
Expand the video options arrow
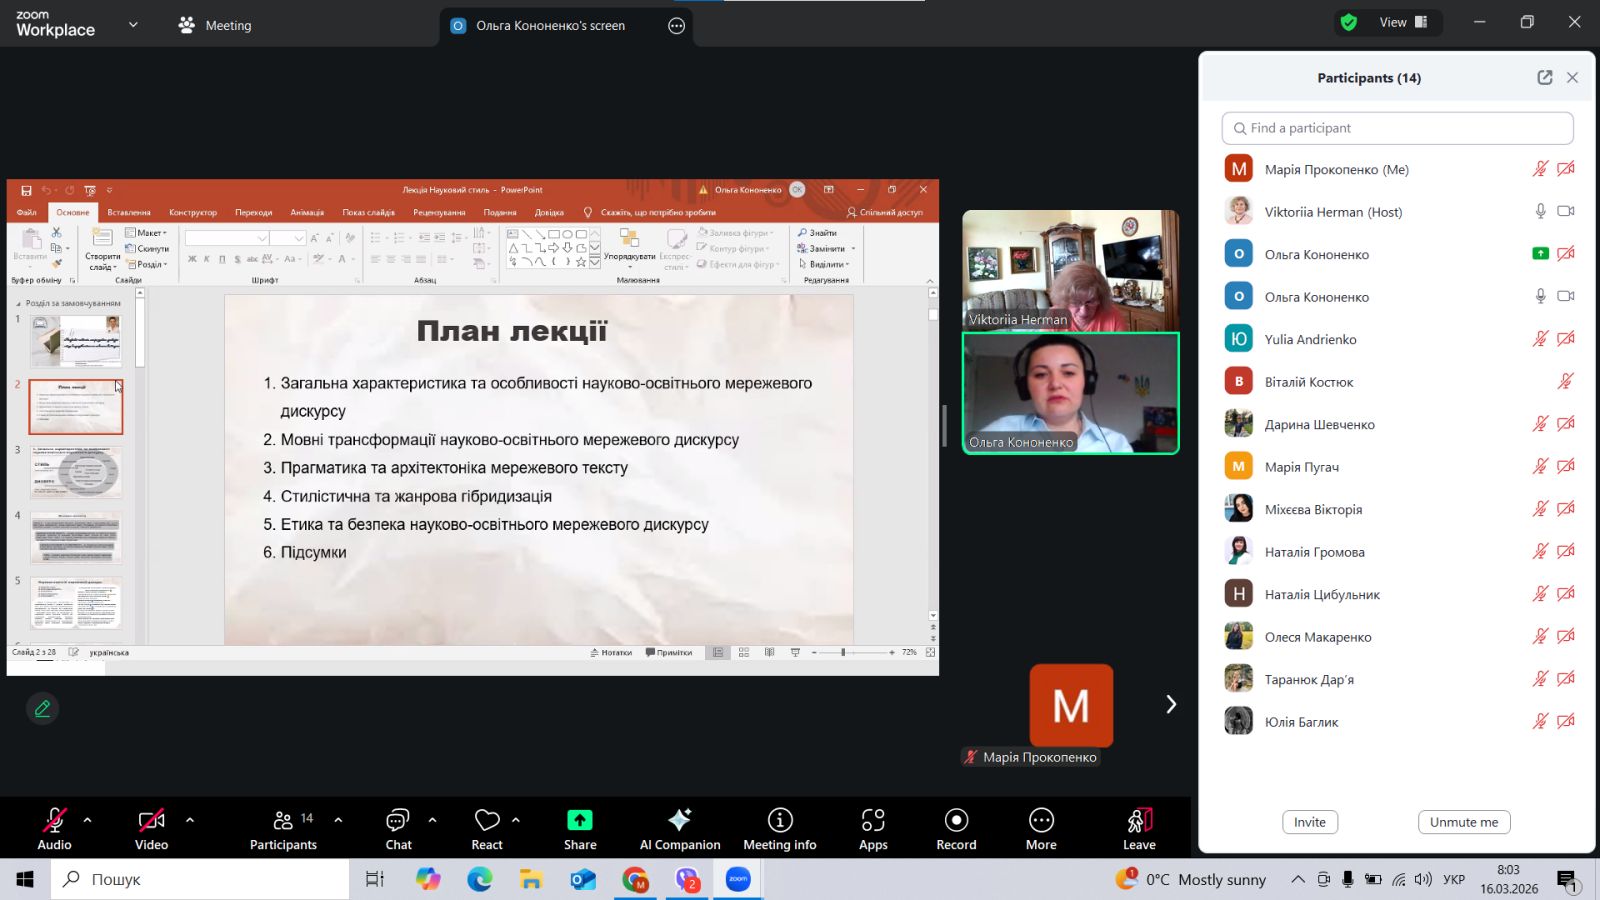coord(190,820)
